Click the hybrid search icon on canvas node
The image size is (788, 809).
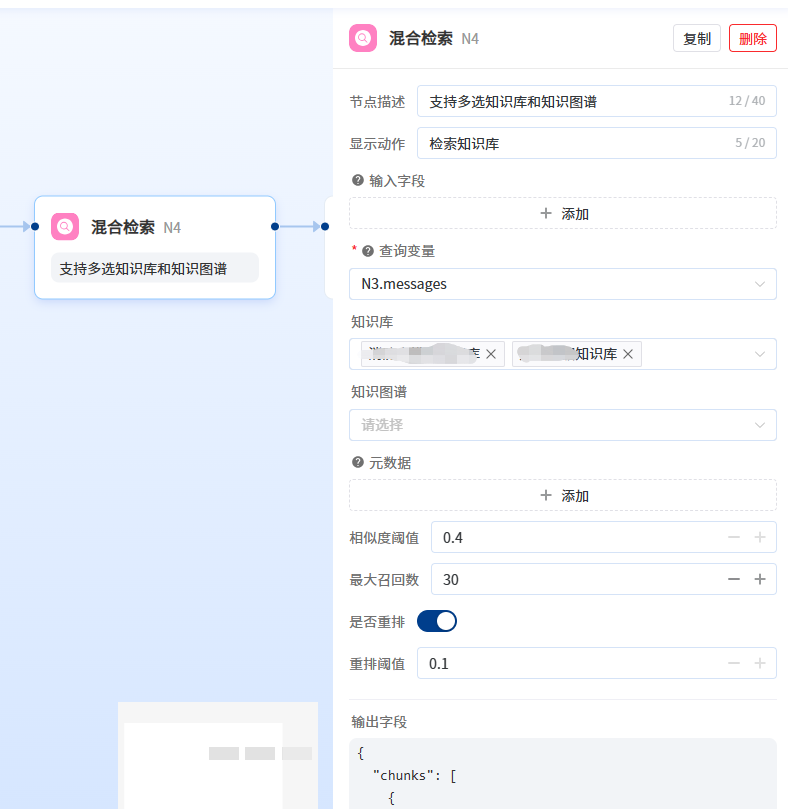(x=65, y=227)
